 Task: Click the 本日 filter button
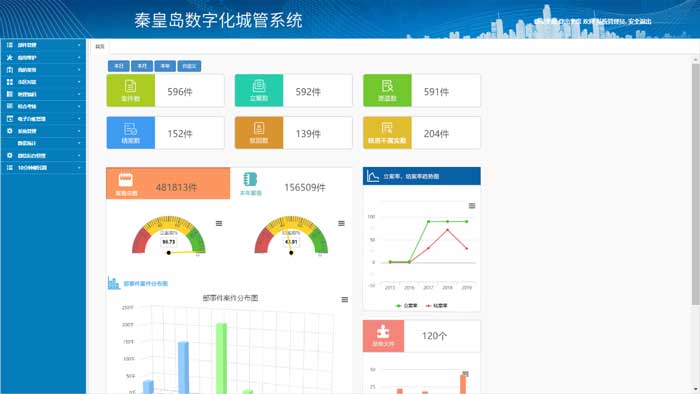tap(119, 66)
